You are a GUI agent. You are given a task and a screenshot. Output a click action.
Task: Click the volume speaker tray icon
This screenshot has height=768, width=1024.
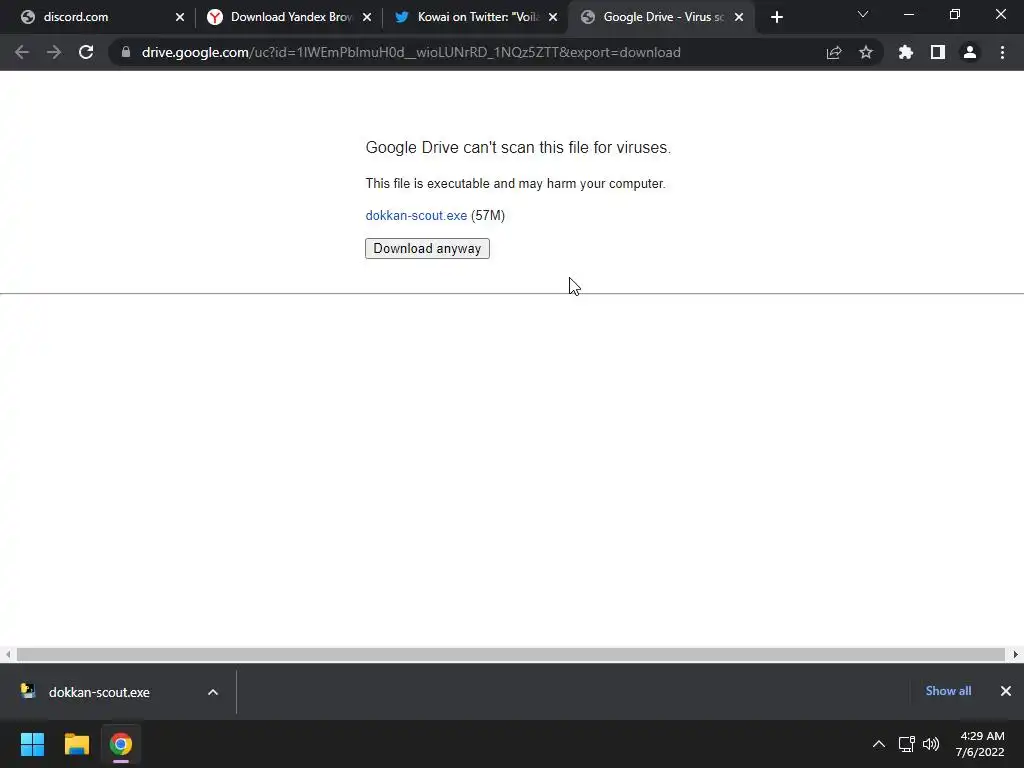tap(931, 744)
